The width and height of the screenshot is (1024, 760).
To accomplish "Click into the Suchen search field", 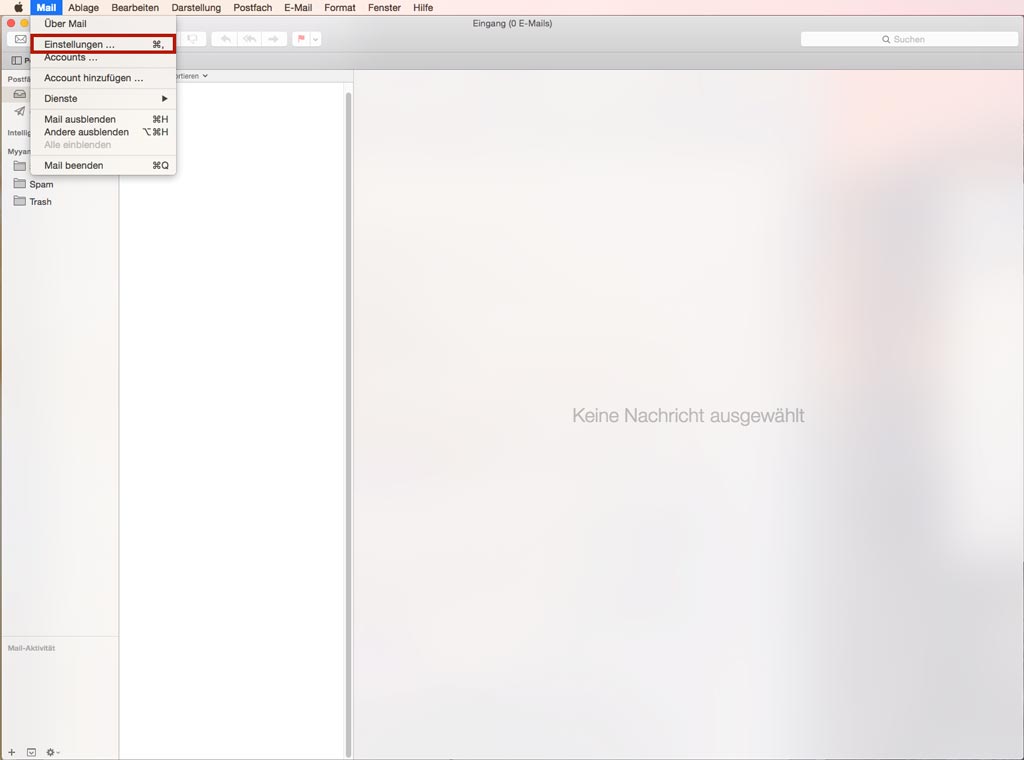I will click(x=909, y=39).
